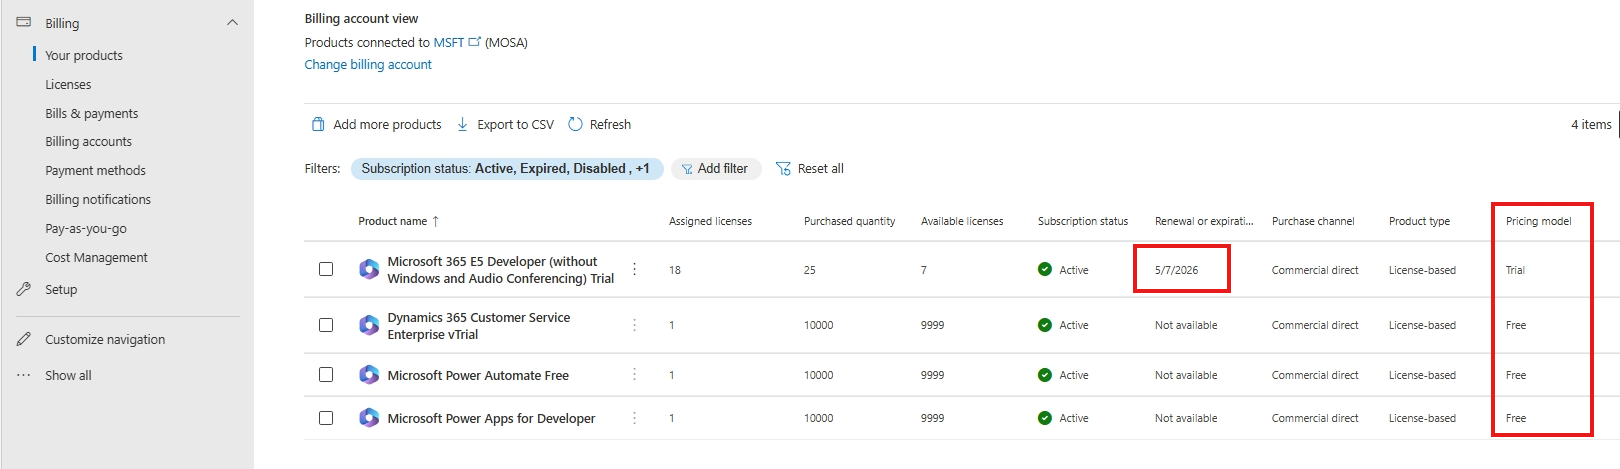
Task: Open Microsoft Power Automate Free product name
Action: coord(478,375)
